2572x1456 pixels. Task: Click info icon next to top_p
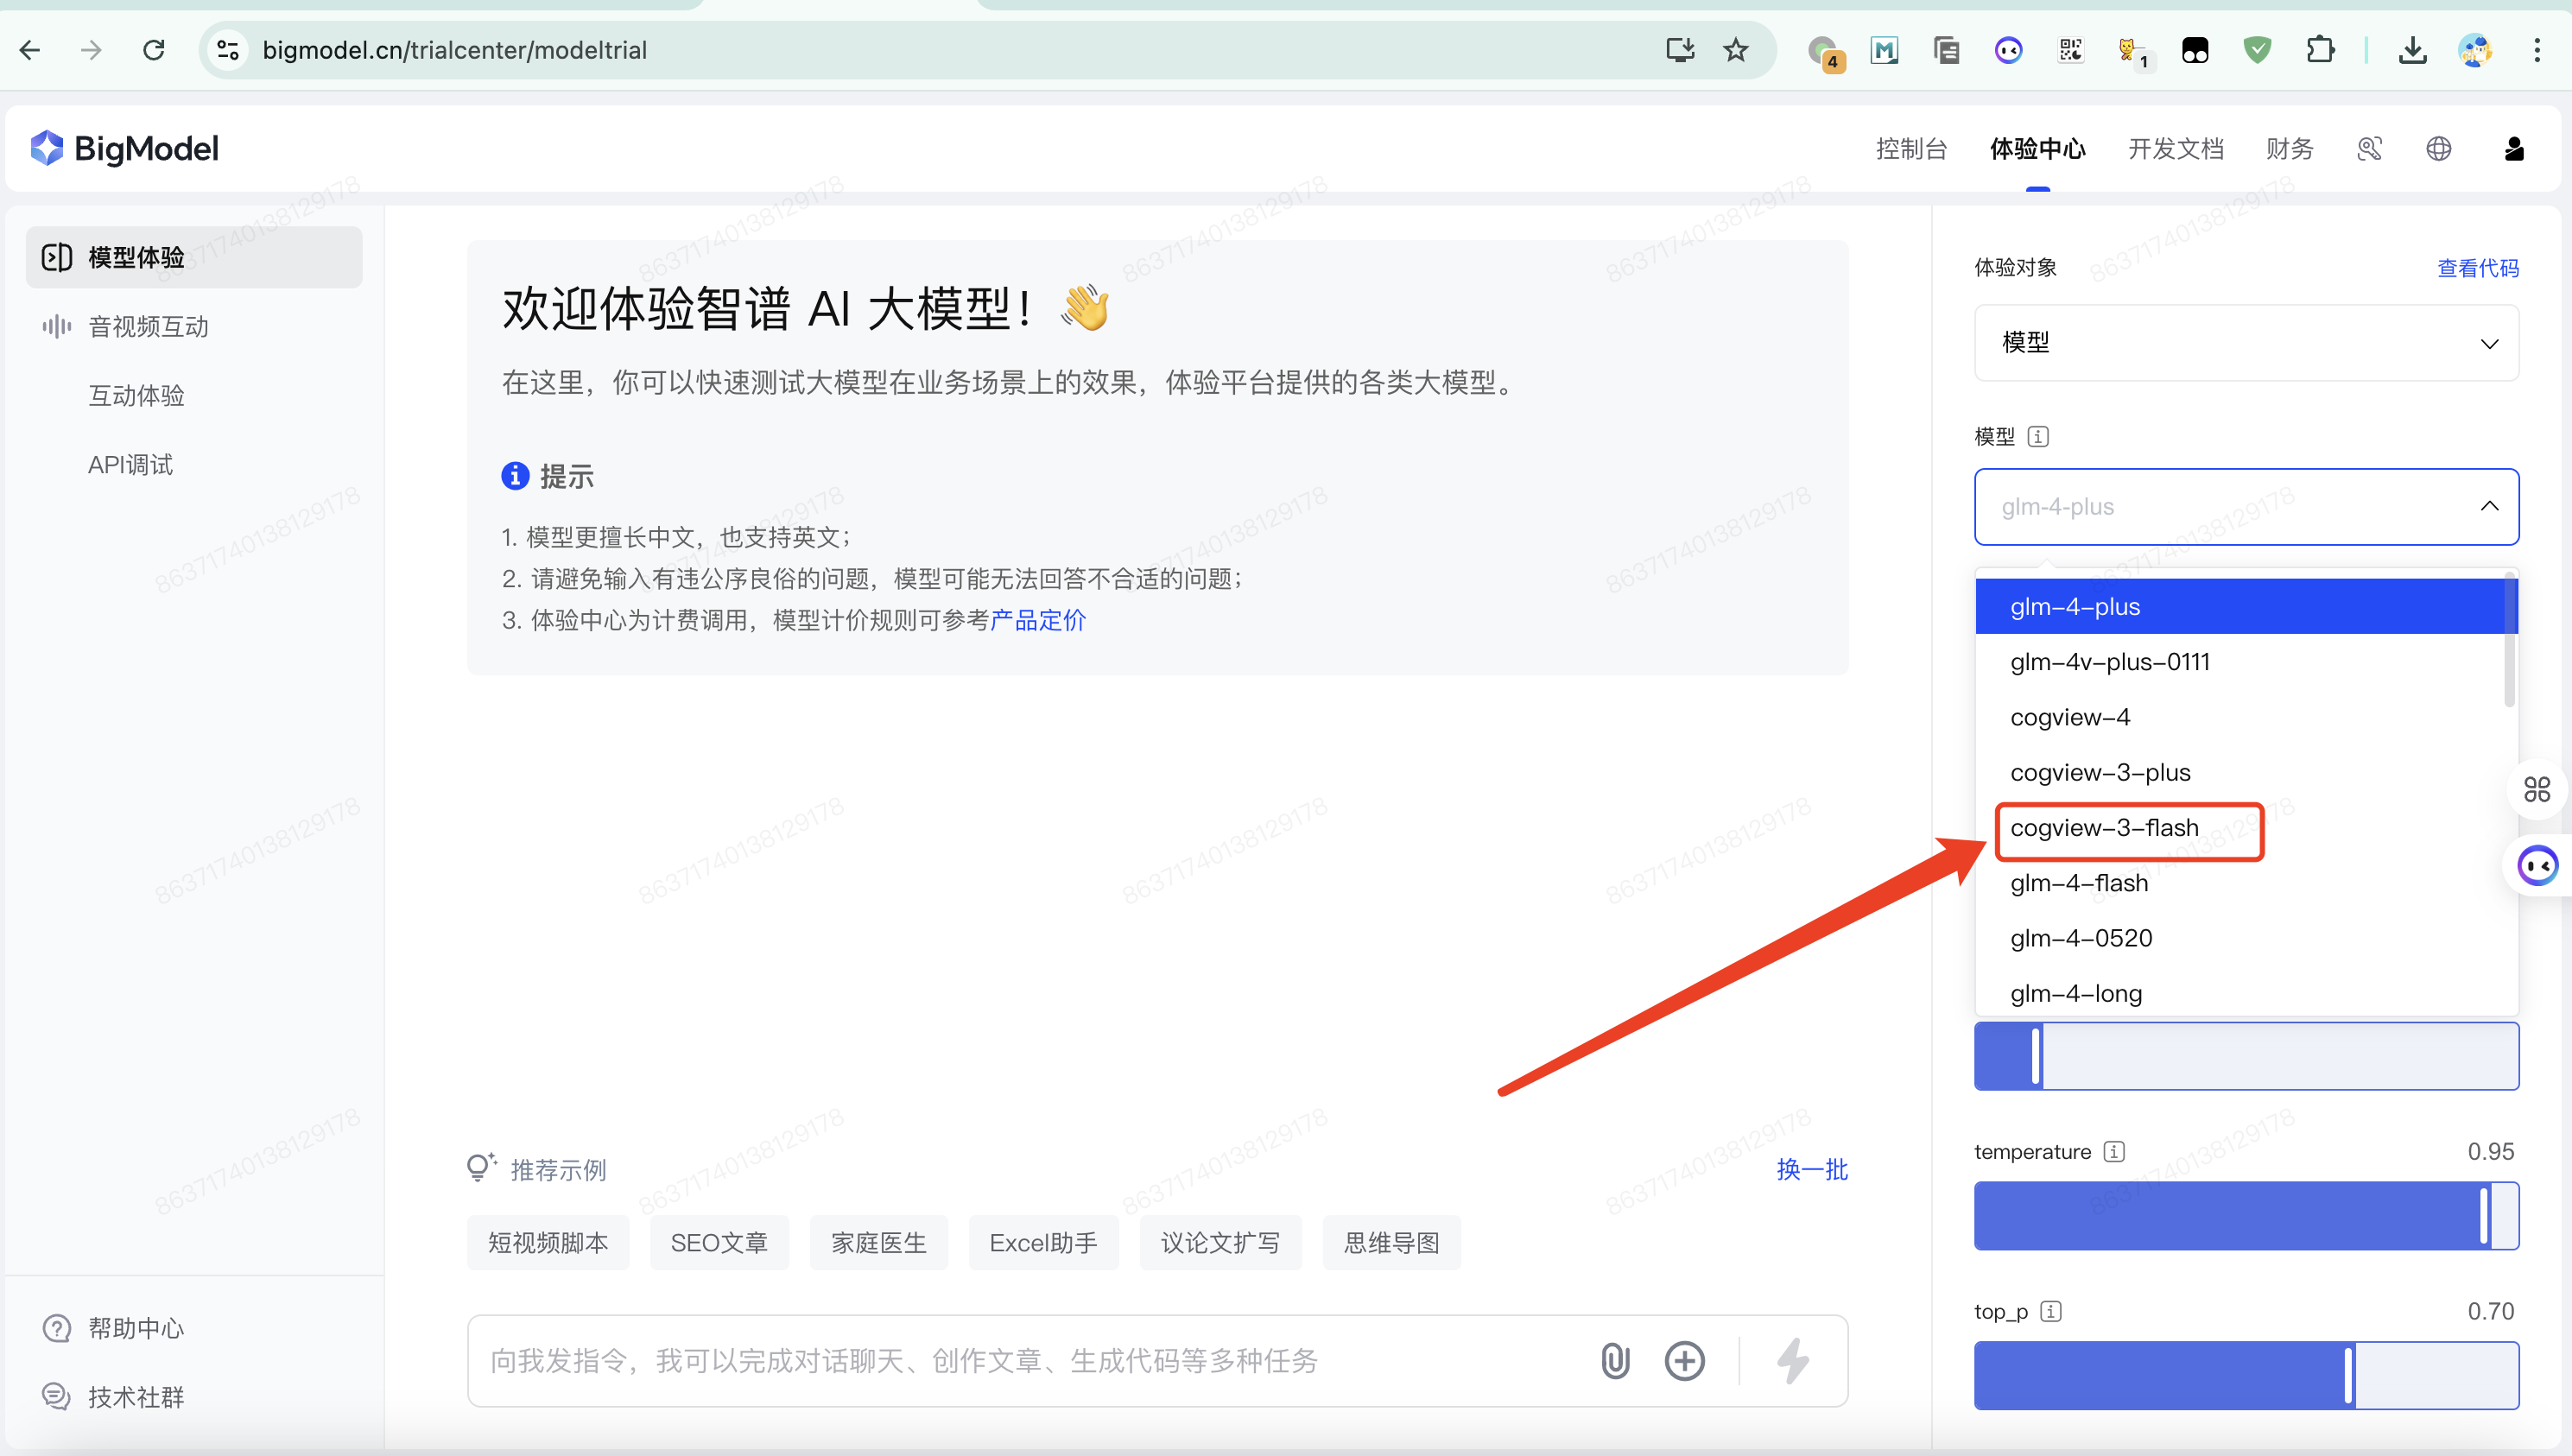pyautogui.click(x=2051, y=1311)
